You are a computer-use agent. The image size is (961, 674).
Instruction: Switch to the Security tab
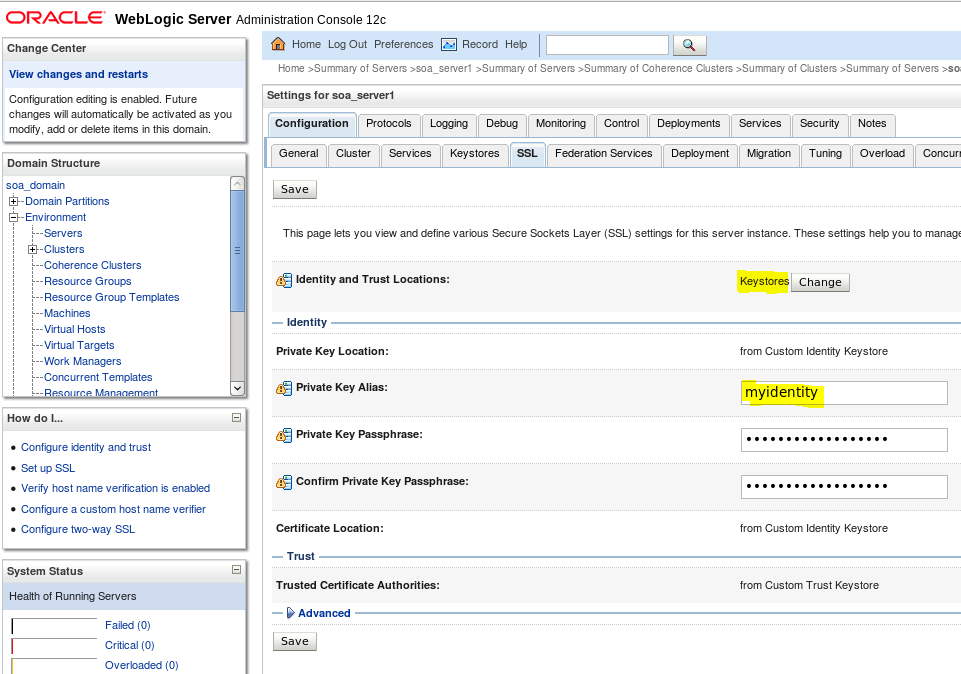click(819, 124)
